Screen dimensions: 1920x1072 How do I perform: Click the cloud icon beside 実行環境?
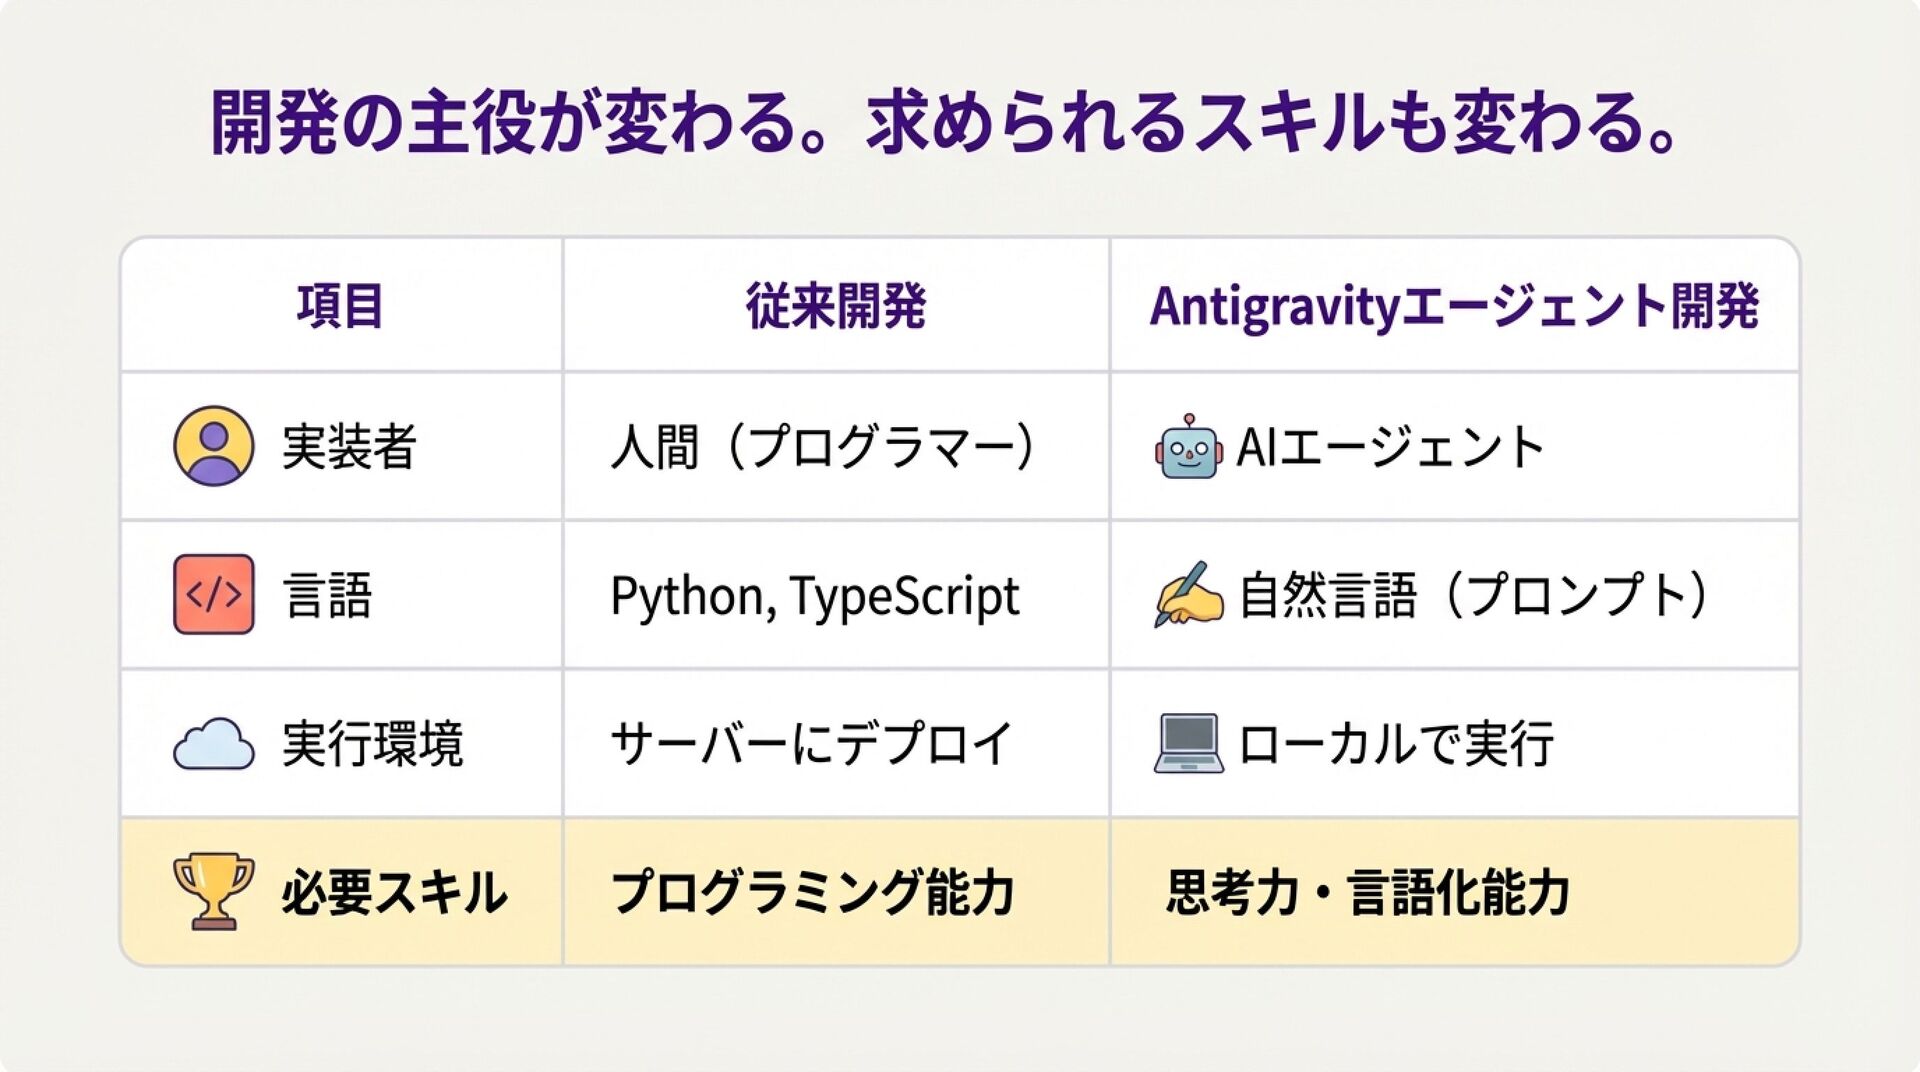[213, 744]
